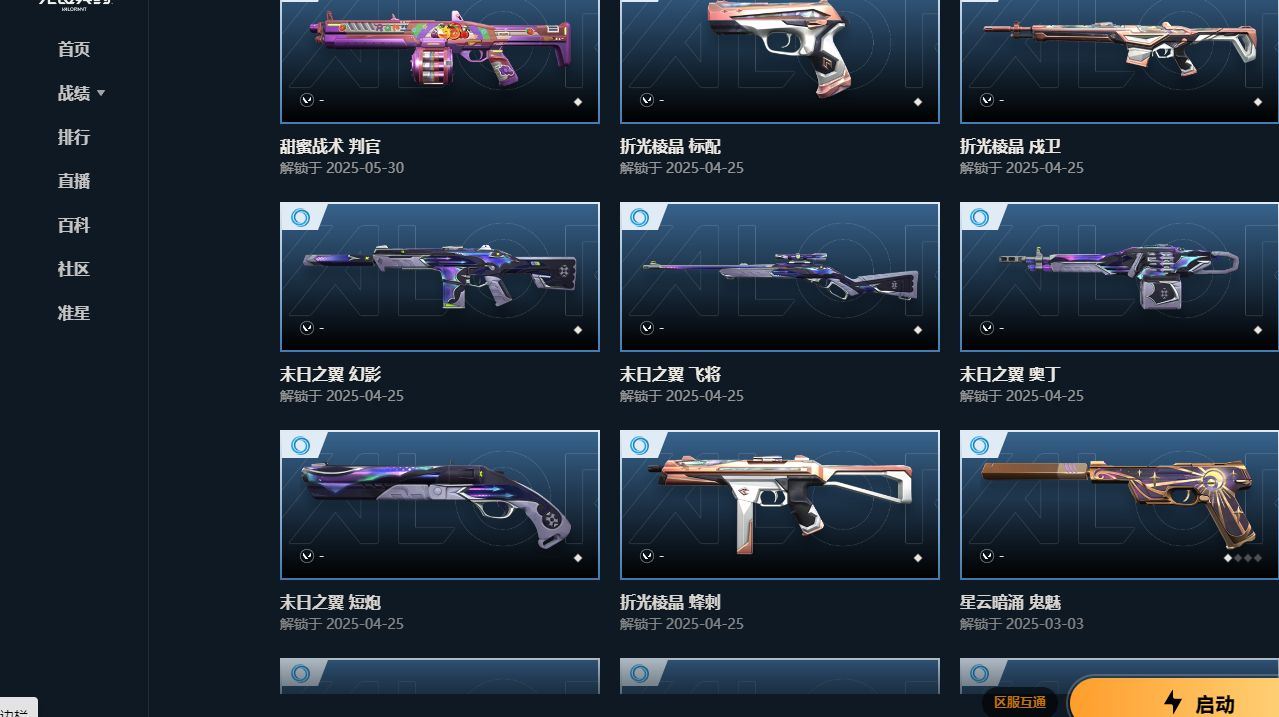The height and width of the screenshot is (717, 1279).
Task: Click the Valorant points icon on 折光棱晶 蜂刺 card
Action: pyautogui.click(x=647, y=556)
